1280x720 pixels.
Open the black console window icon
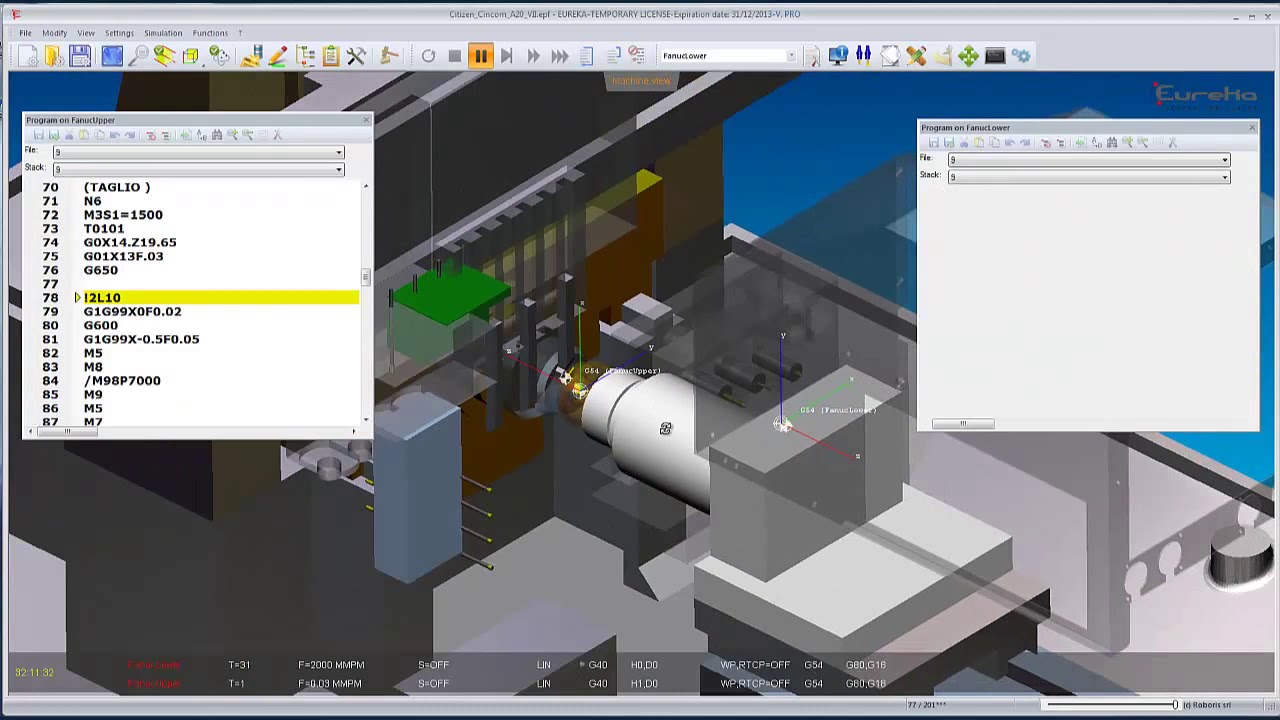click(x=995, y=56)
